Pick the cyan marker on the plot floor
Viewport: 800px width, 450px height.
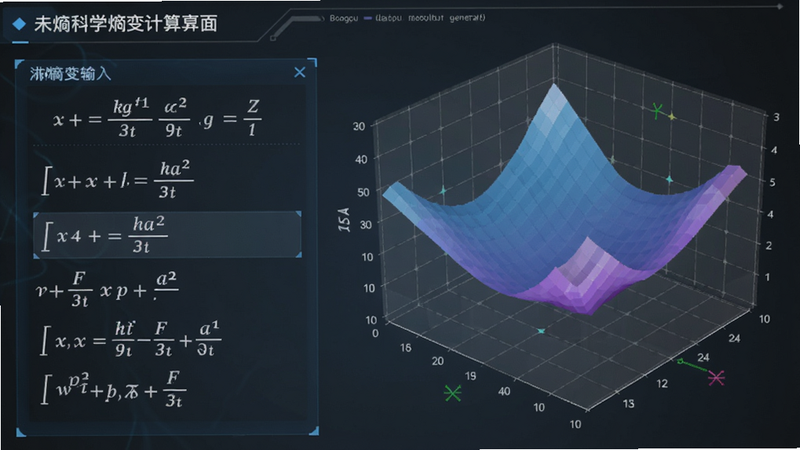click(x=541, y=331)
